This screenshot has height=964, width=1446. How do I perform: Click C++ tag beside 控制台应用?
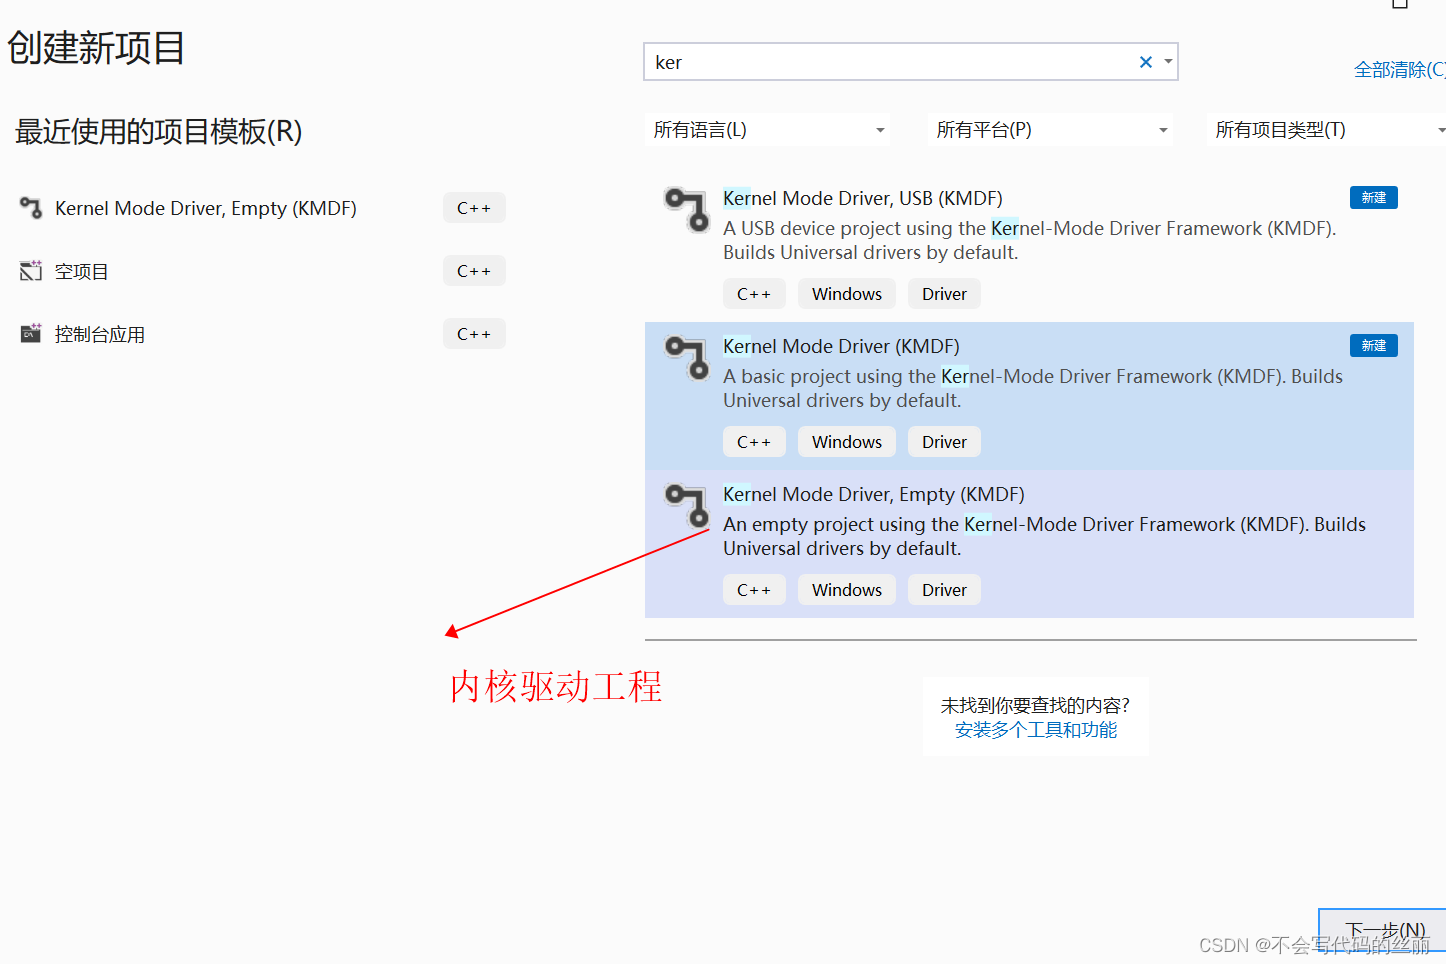[474, 334]
